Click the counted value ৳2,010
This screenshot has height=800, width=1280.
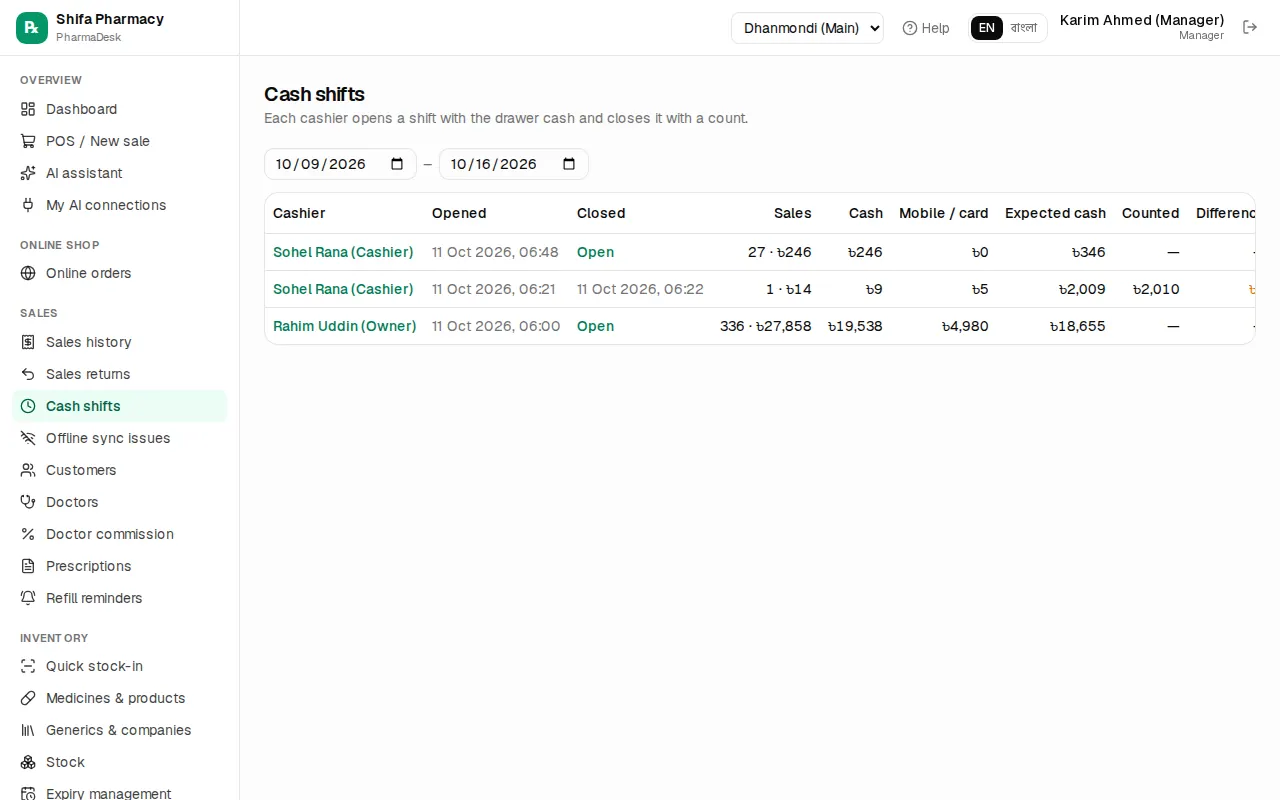point(1156,289)
